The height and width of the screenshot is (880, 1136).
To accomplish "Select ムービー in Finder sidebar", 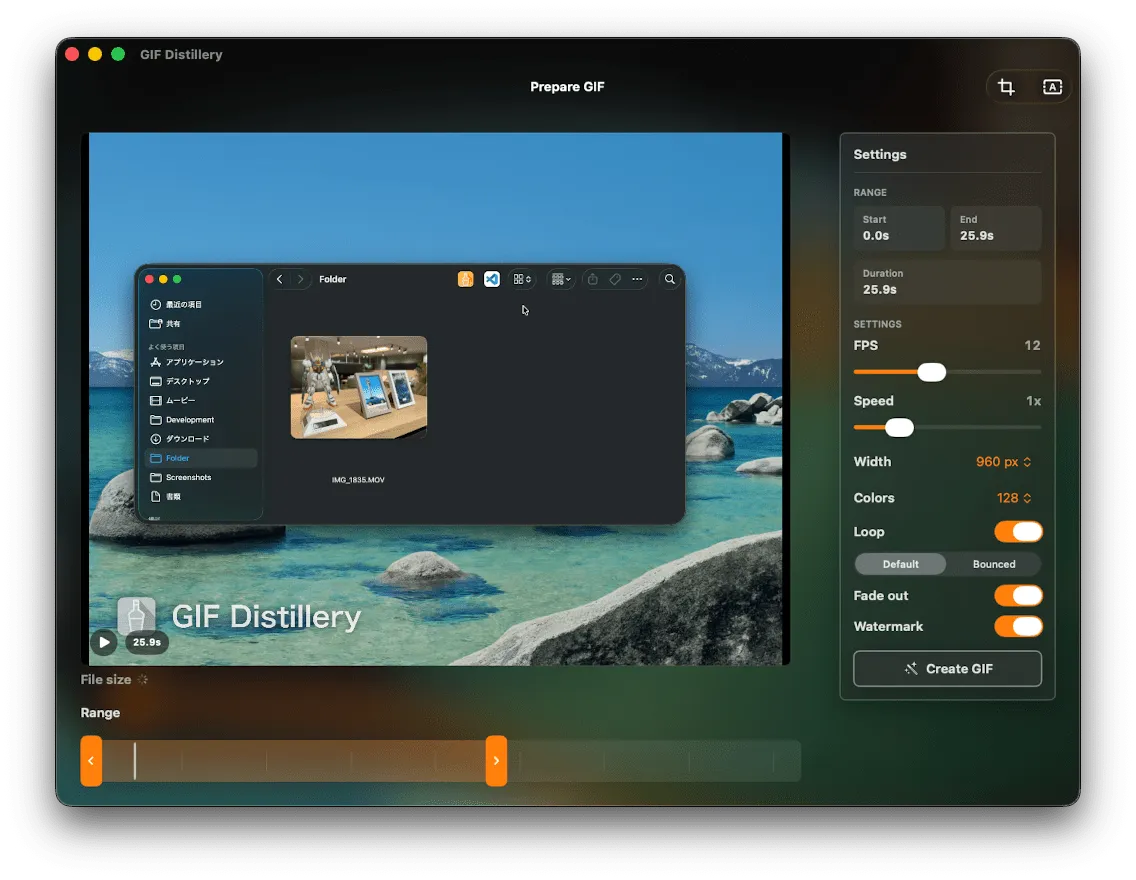I will tap(201, 401).
